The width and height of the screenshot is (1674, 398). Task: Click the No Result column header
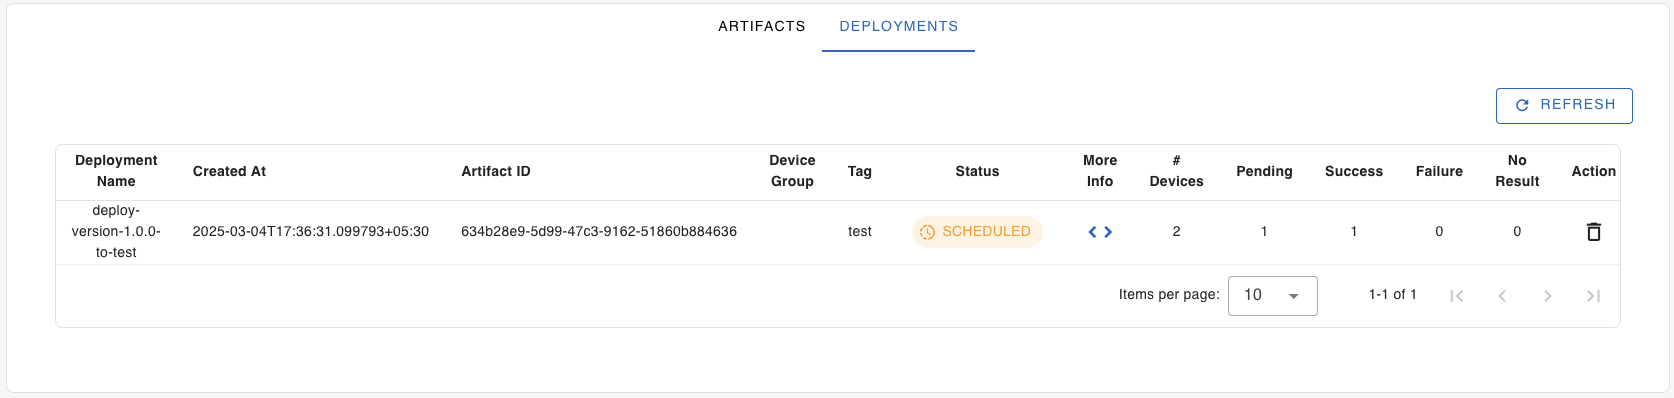pos(1517,171)
